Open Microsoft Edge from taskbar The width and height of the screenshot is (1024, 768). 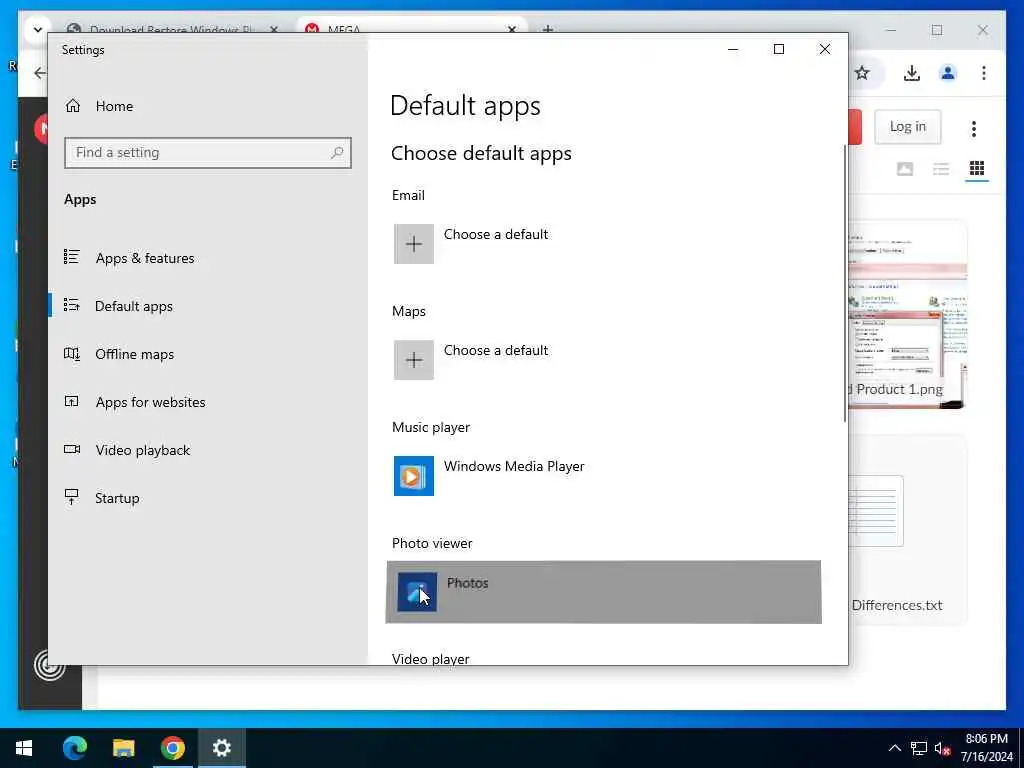click(74, 748)
